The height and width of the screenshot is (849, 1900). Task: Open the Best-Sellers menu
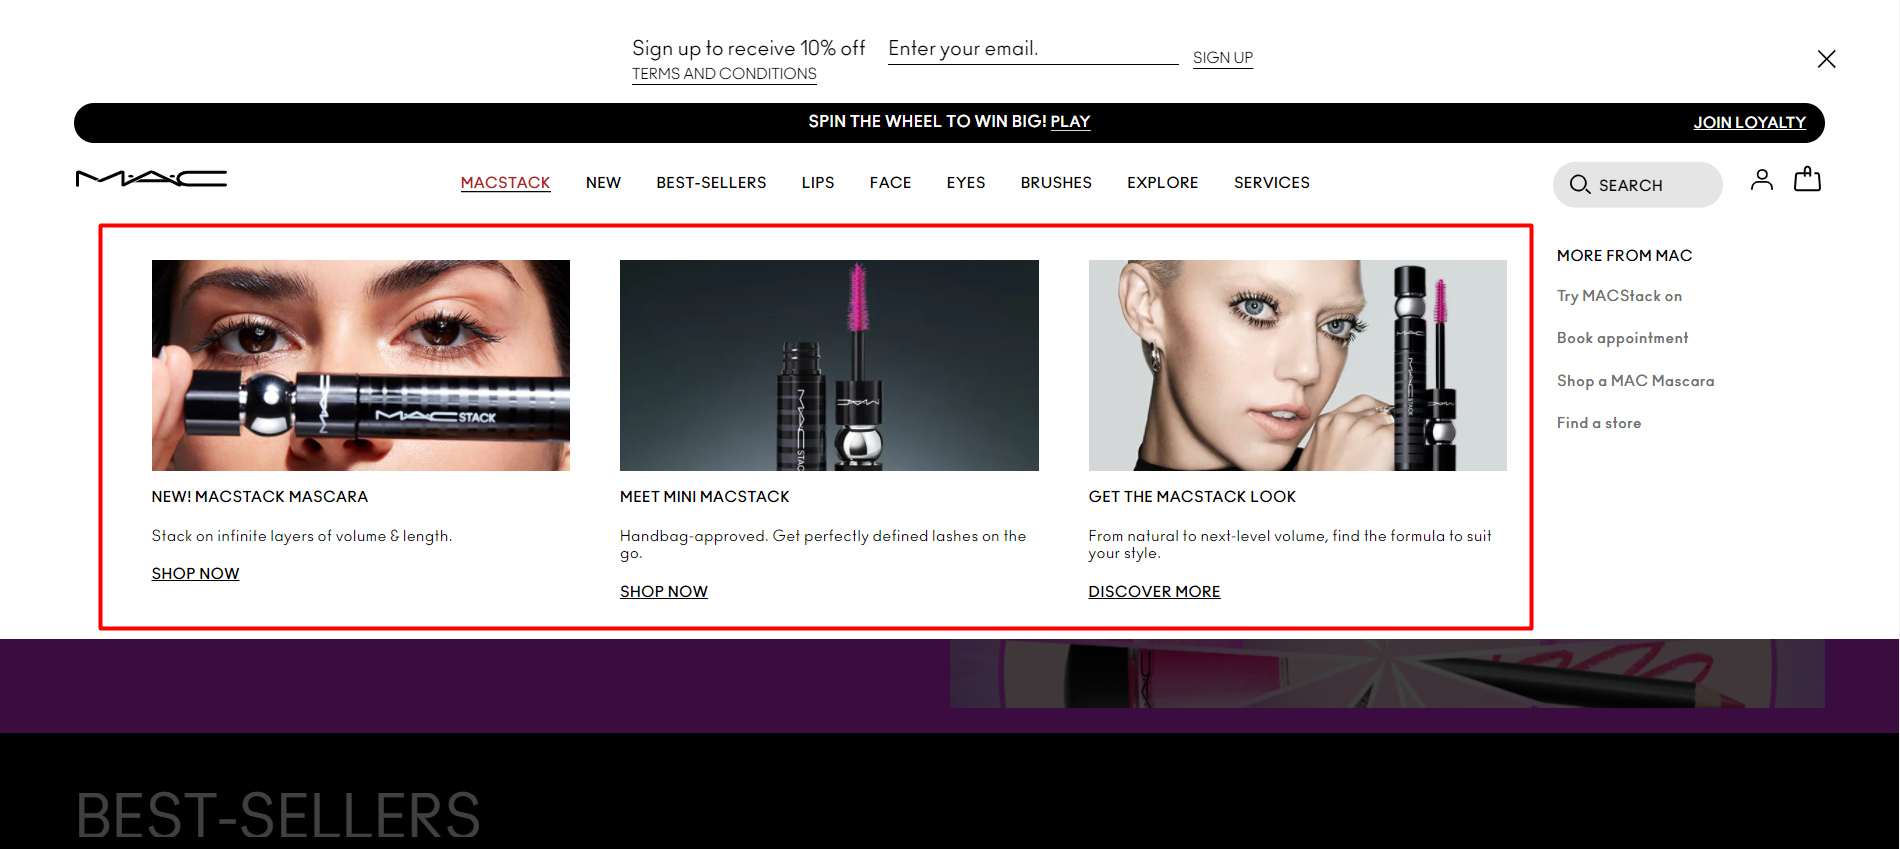click(x=711, y=183)
